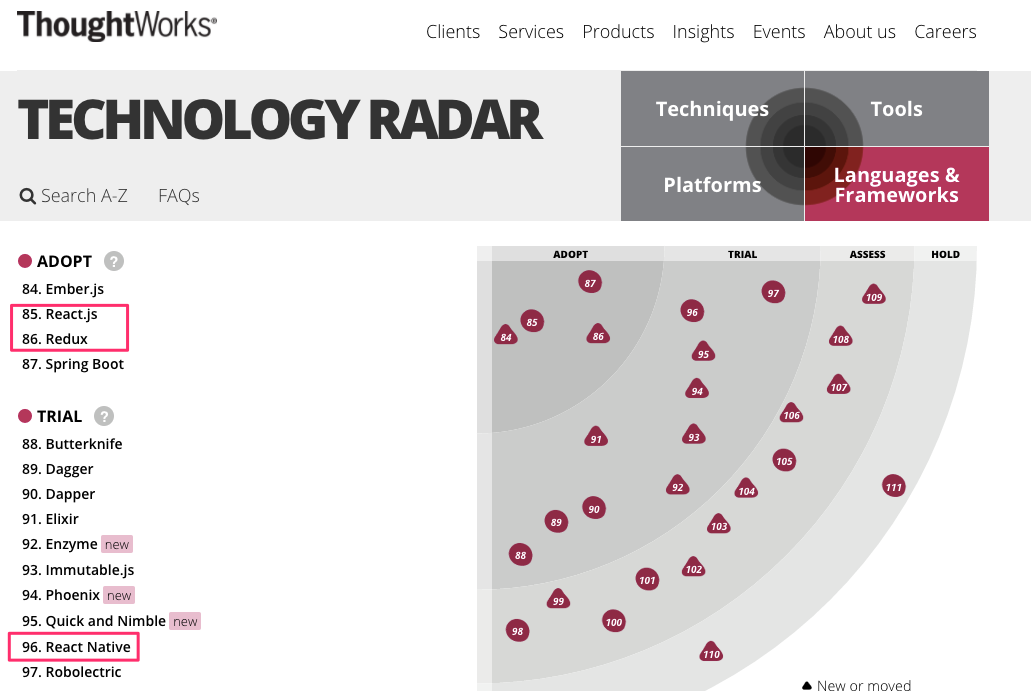Click radar blip 96

tap(692, 312)
